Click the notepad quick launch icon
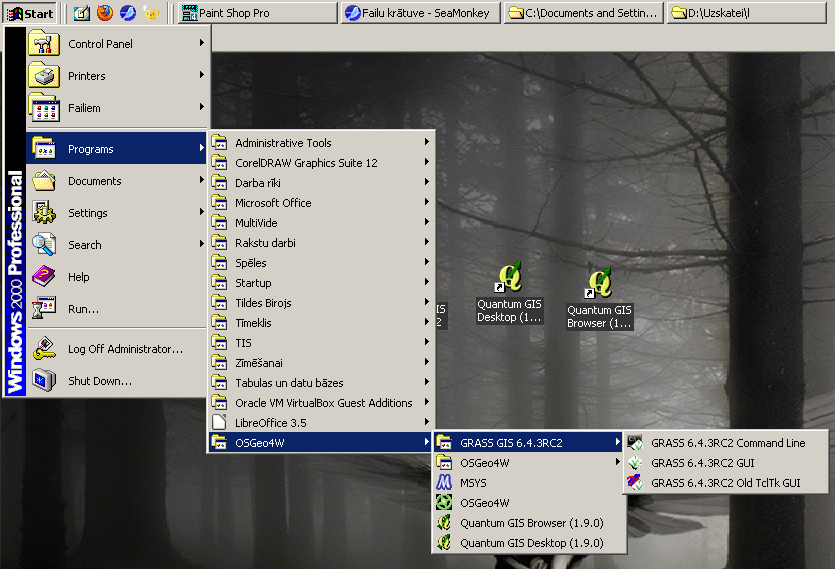Screen dimensions: 835x569 coord(81,13)
